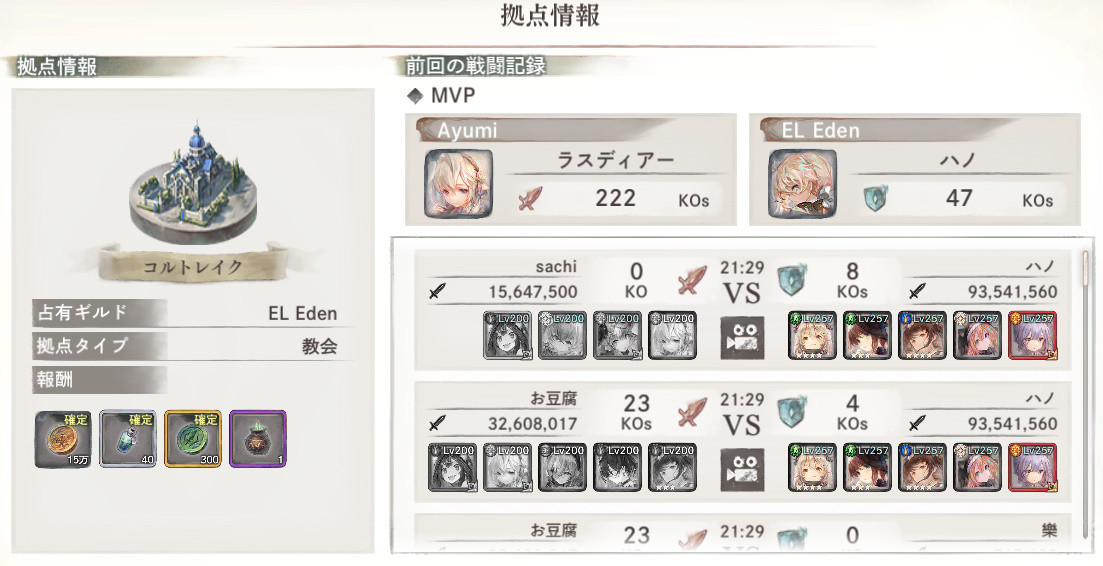The image size is (1103, 566).
Task: Click the 拠点情報 section header on the left
Action: (x=57, y=67)
